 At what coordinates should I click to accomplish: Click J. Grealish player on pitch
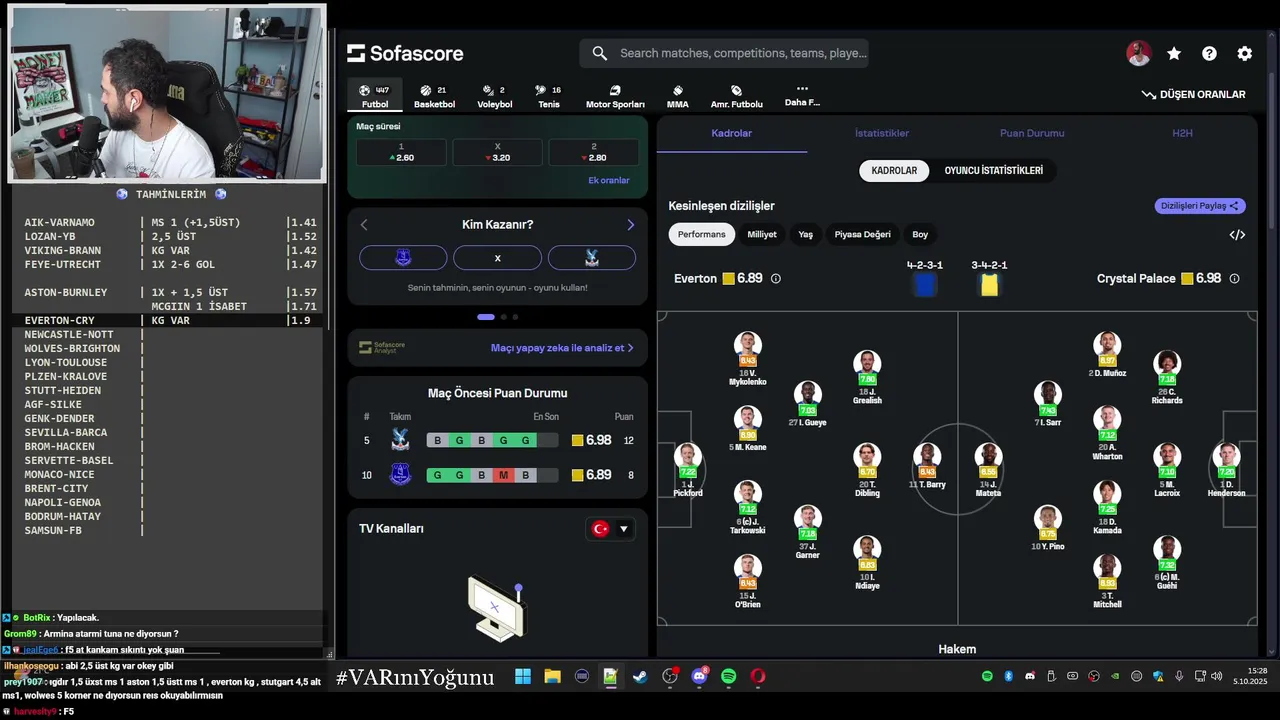click(867, 377)
